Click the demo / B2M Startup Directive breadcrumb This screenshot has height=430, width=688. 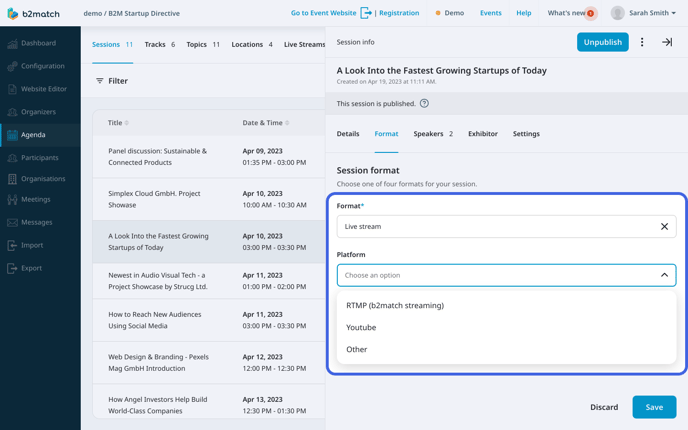(132, 13)
